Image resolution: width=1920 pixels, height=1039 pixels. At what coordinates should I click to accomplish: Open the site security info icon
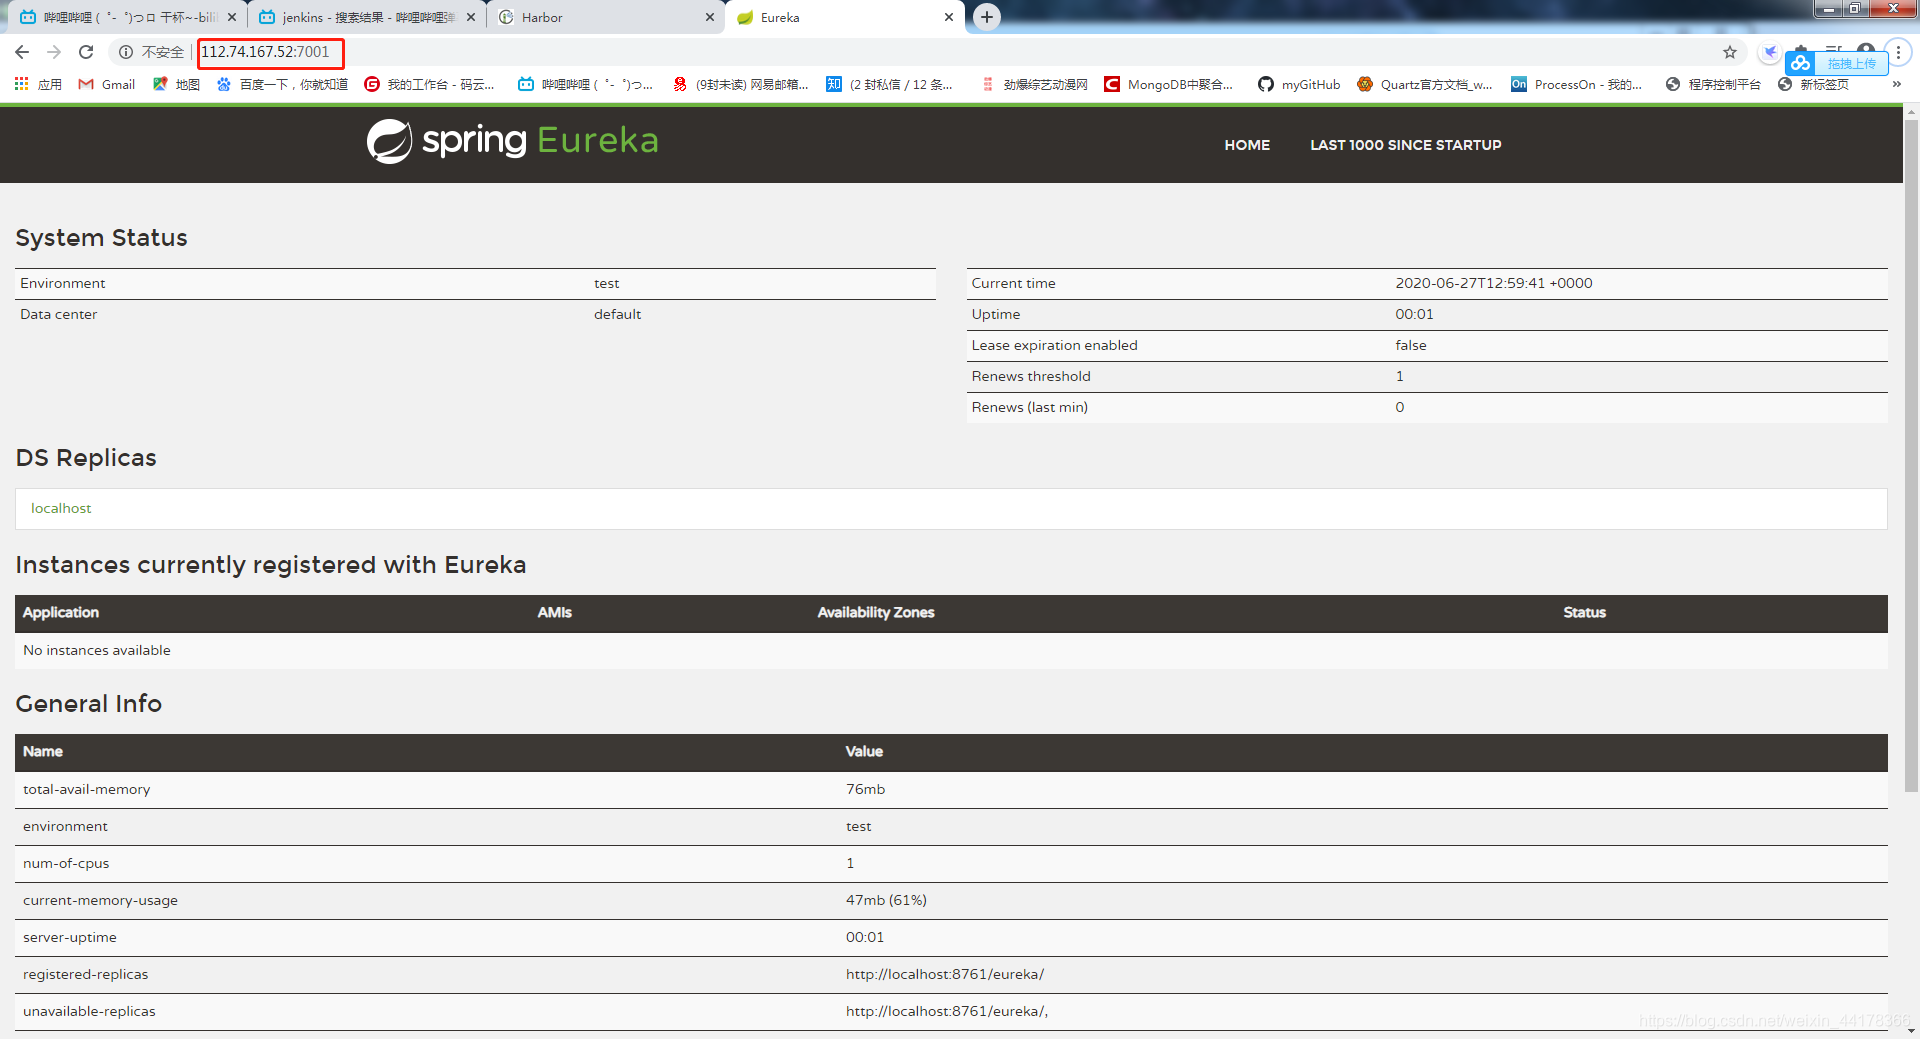[126, 52]
